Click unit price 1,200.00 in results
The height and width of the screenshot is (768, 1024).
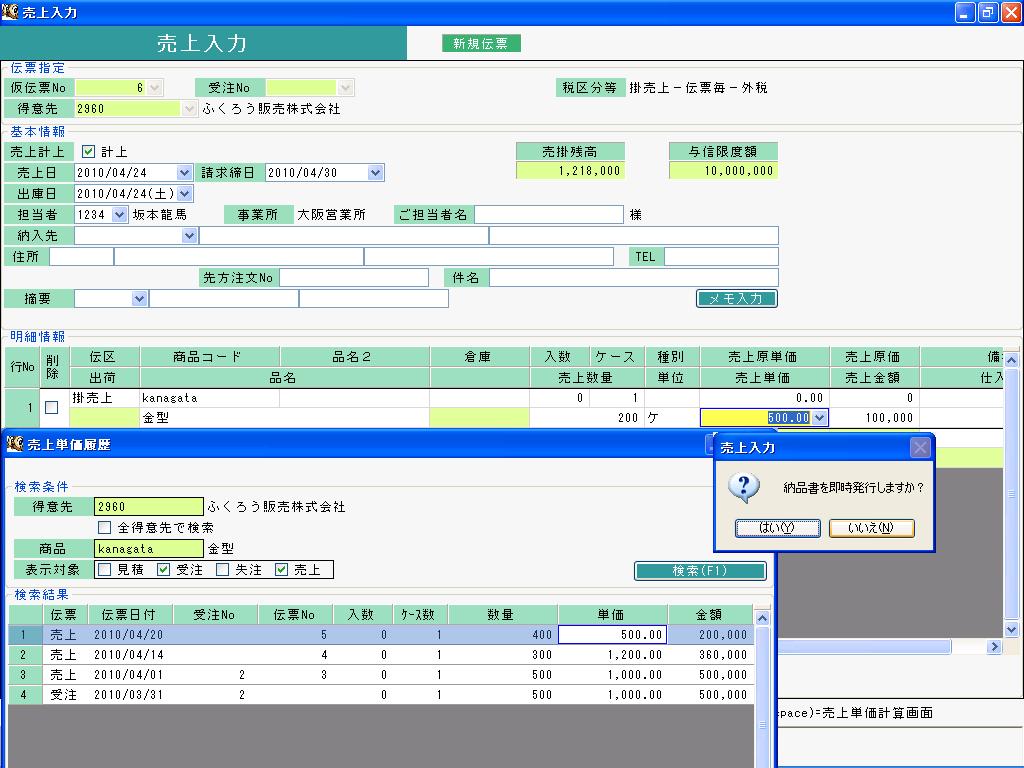[613, 654]
